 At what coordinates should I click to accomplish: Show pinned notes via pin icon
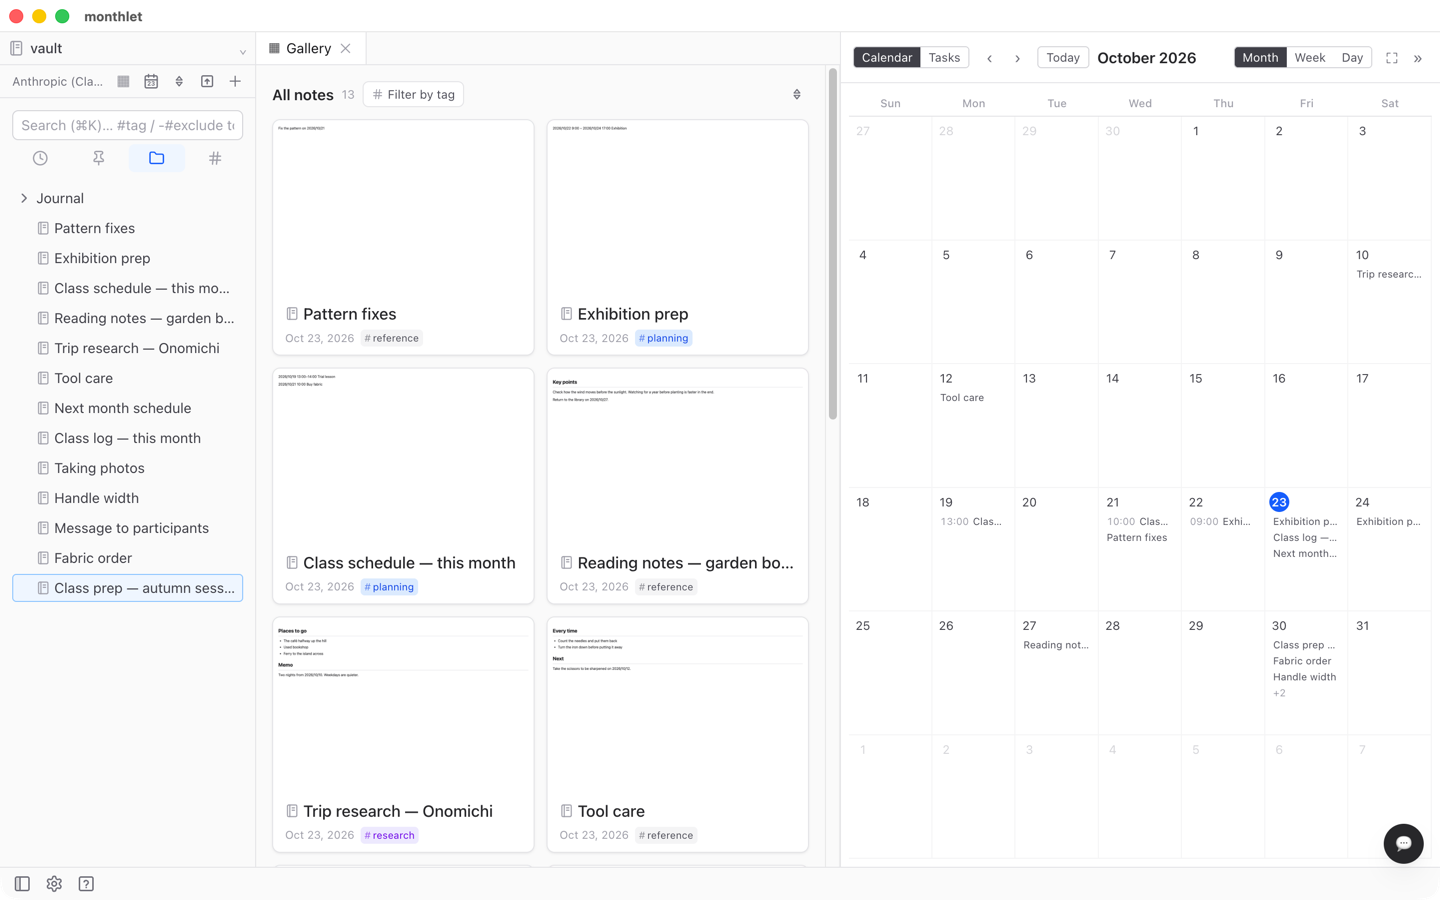98,158
